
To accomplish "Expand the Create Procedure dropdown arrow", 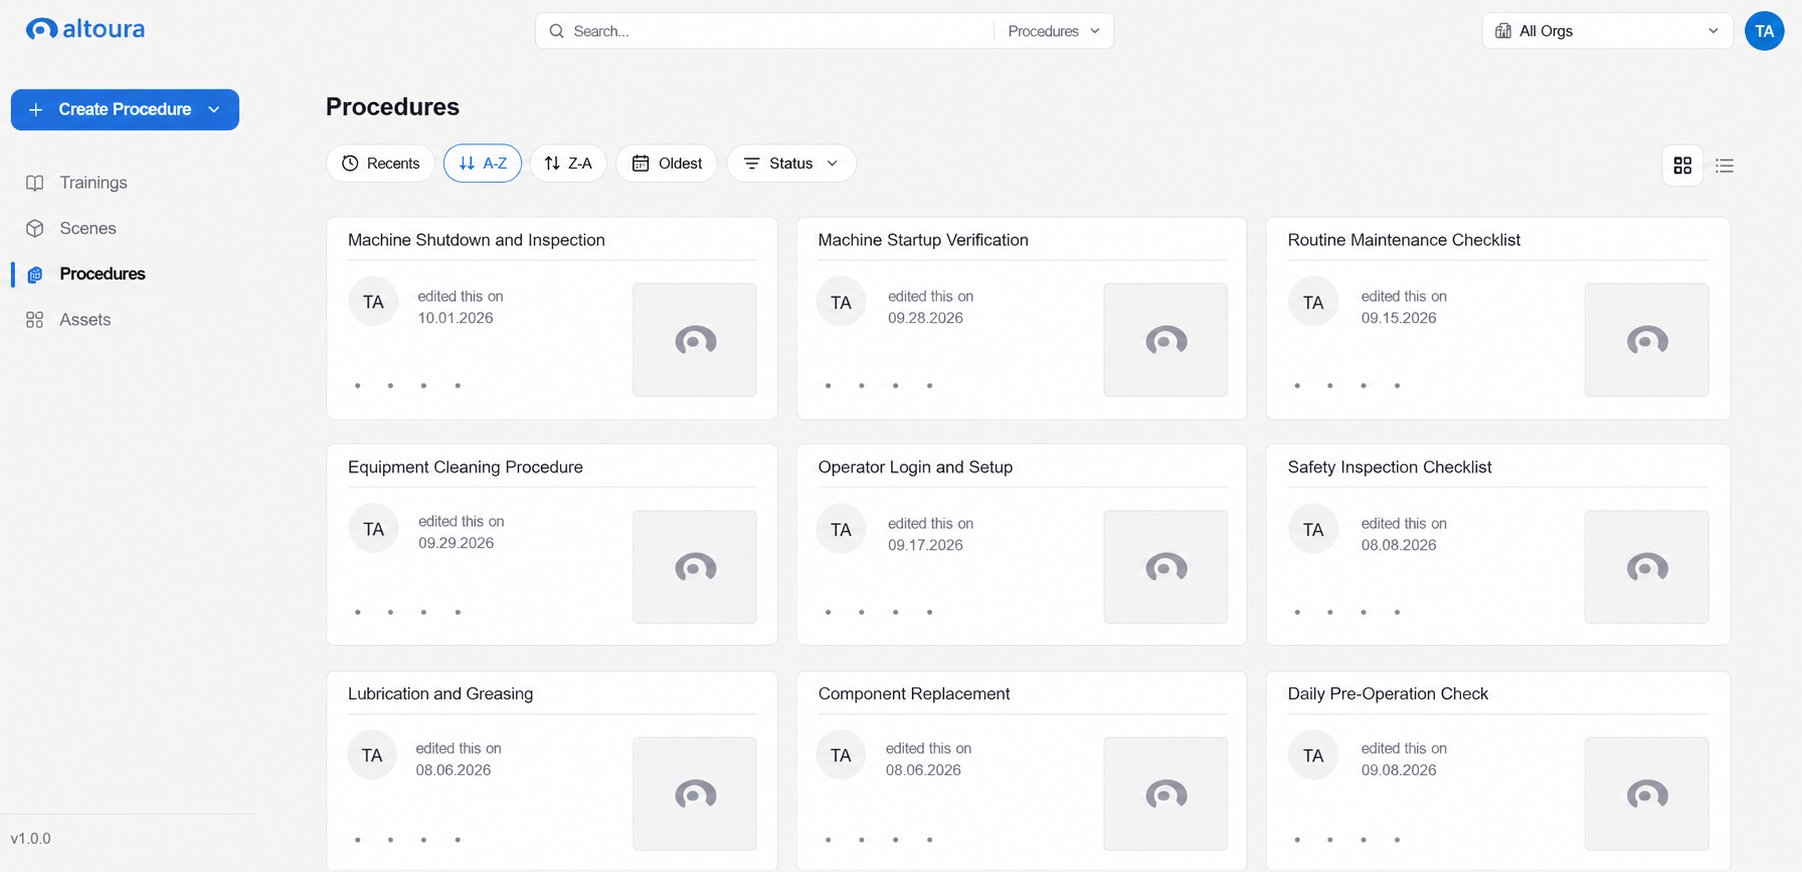I will (214, 110).
